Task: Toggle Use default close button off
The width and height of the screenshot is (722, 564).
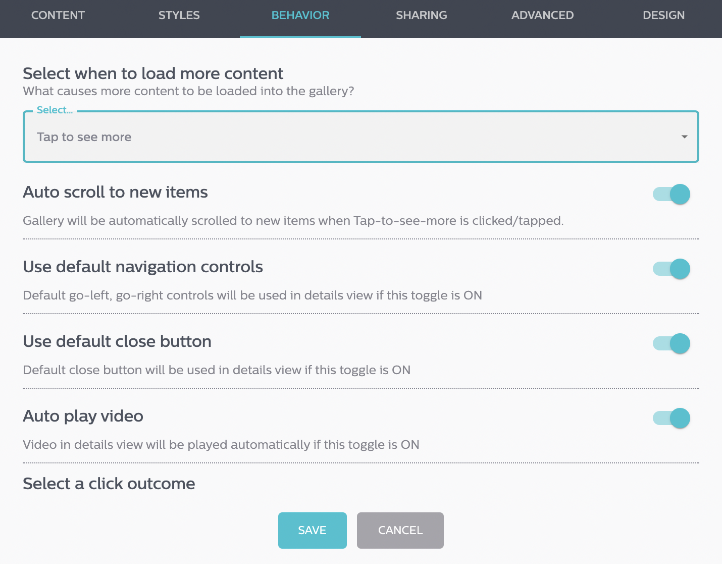Action: (671, 343)
